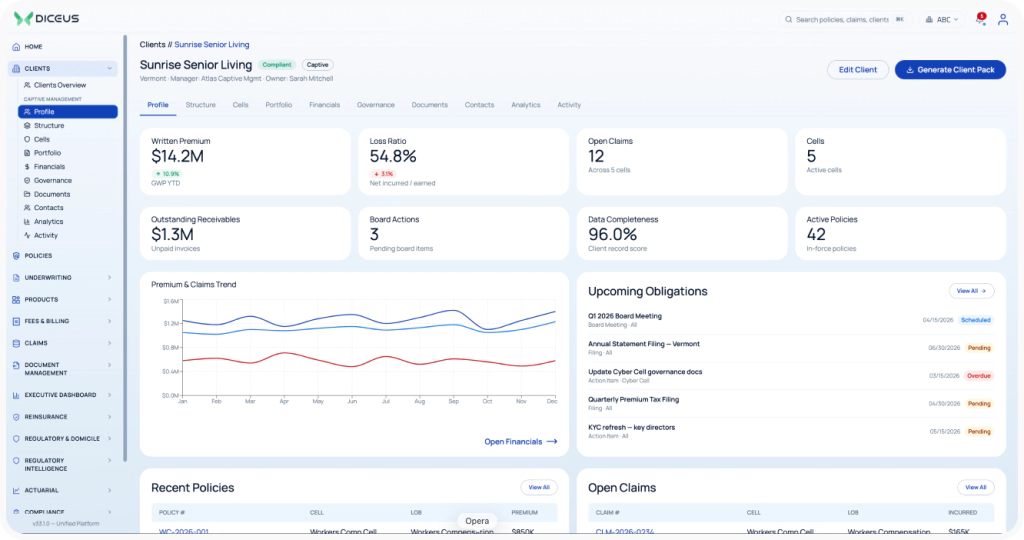The image size is (1024, 540).
Task: Click the Home sidebar icon
Action: tap(16, 47)
